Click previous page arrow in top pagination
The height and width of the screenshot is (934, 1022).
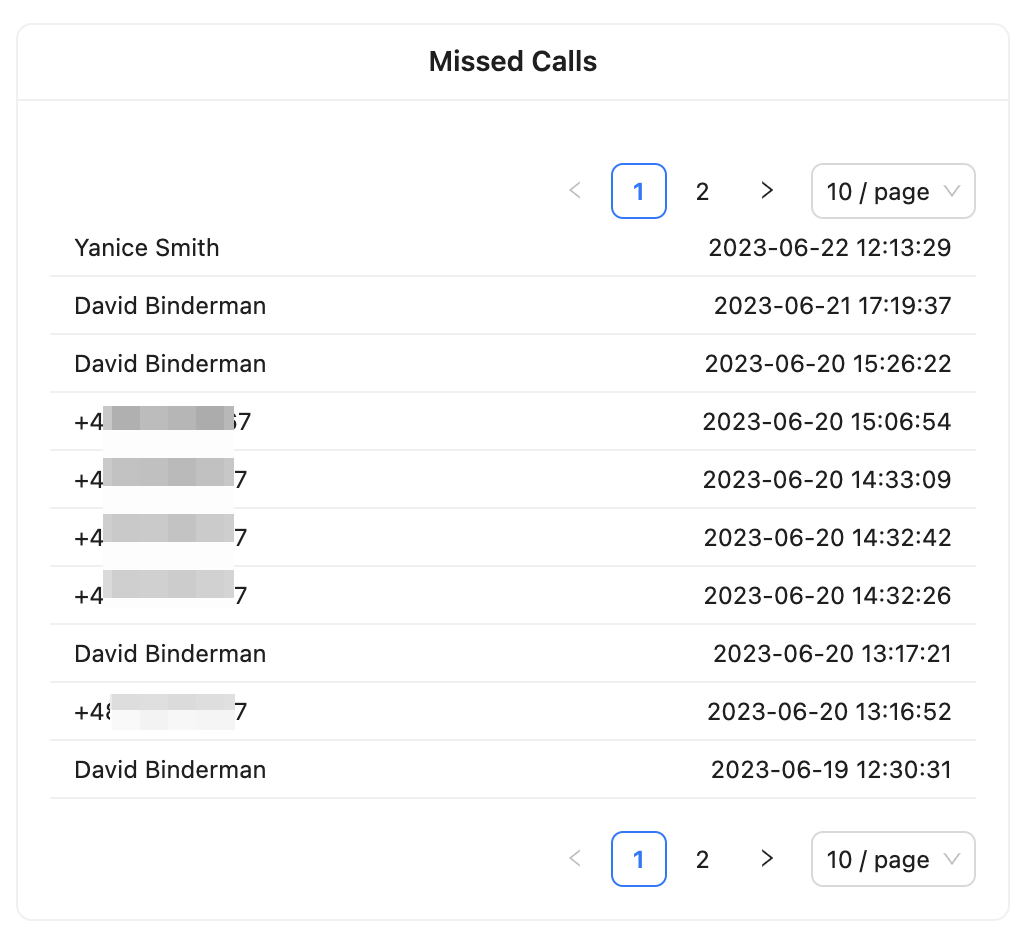[575, 191]
